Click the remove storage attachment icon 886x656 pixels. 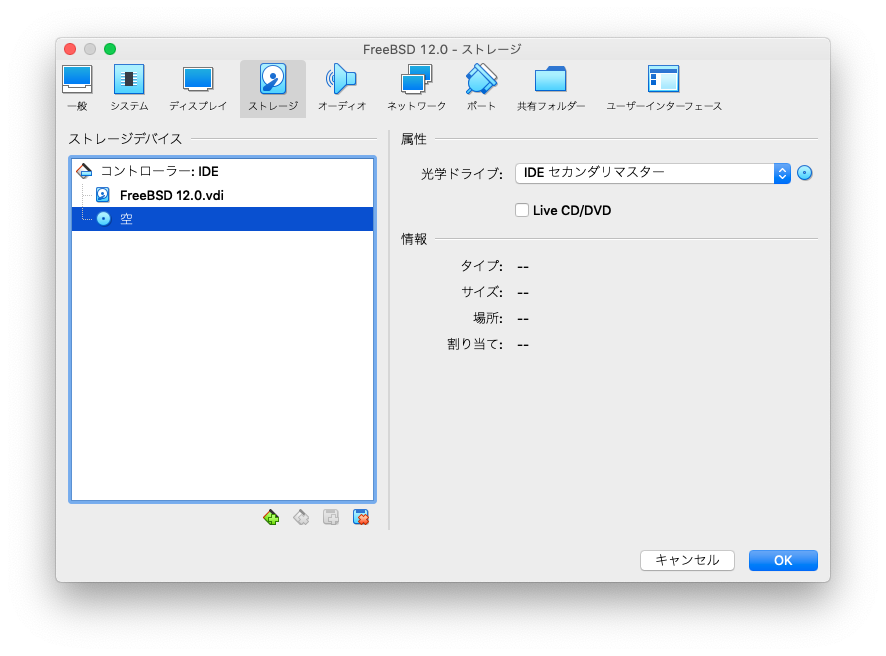pos(361,517)
